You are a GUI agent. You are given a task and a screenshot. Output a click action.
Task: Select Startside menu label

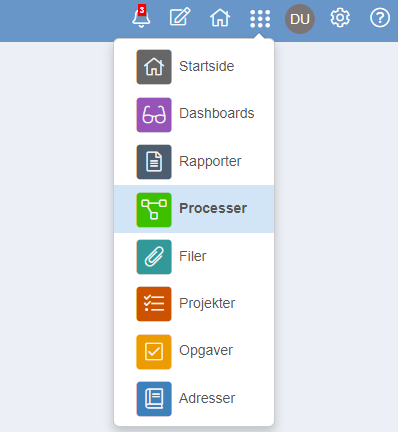click(207, 66)
